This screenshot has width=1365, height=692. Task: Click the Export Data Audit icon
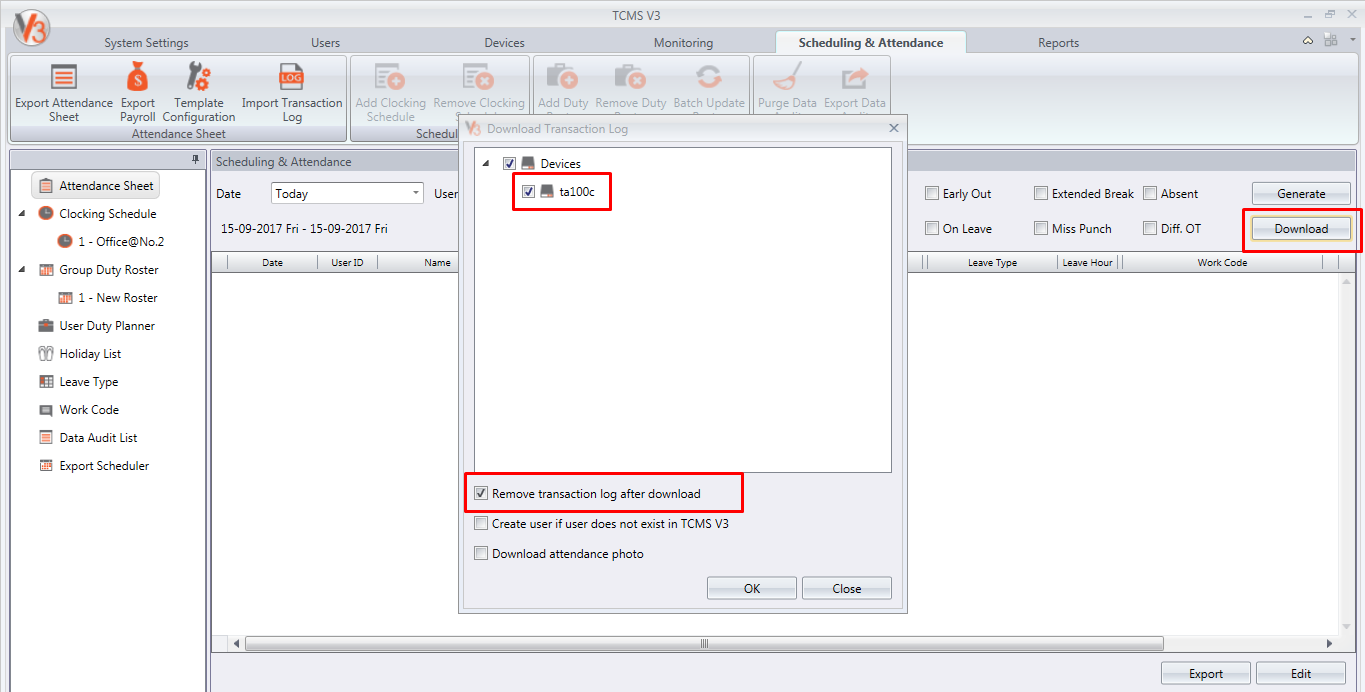click(x=855, y=77)
